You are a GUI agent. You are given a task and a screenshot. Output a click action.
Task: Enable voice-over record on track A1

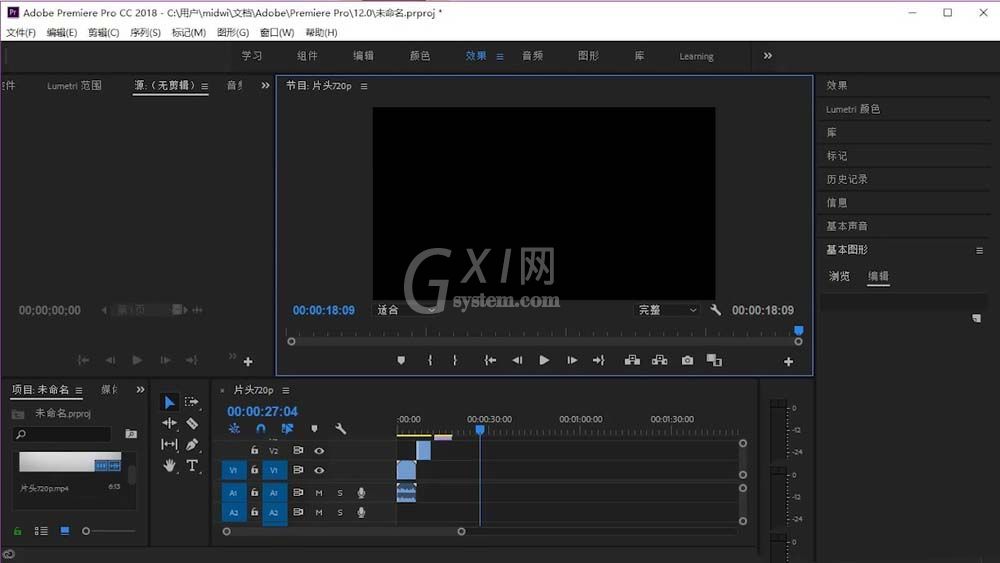361,493
